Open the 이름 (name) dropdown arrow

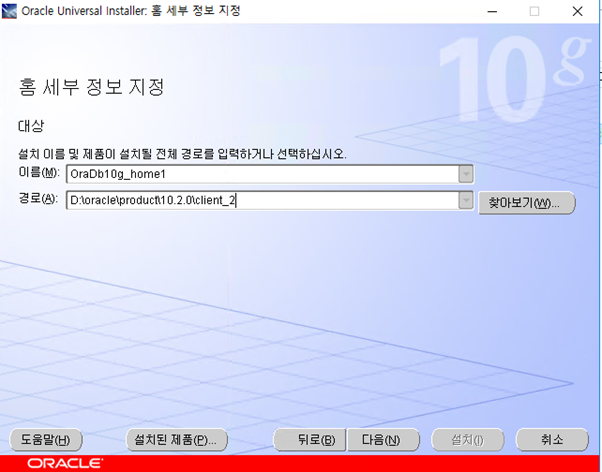[466, 174]
